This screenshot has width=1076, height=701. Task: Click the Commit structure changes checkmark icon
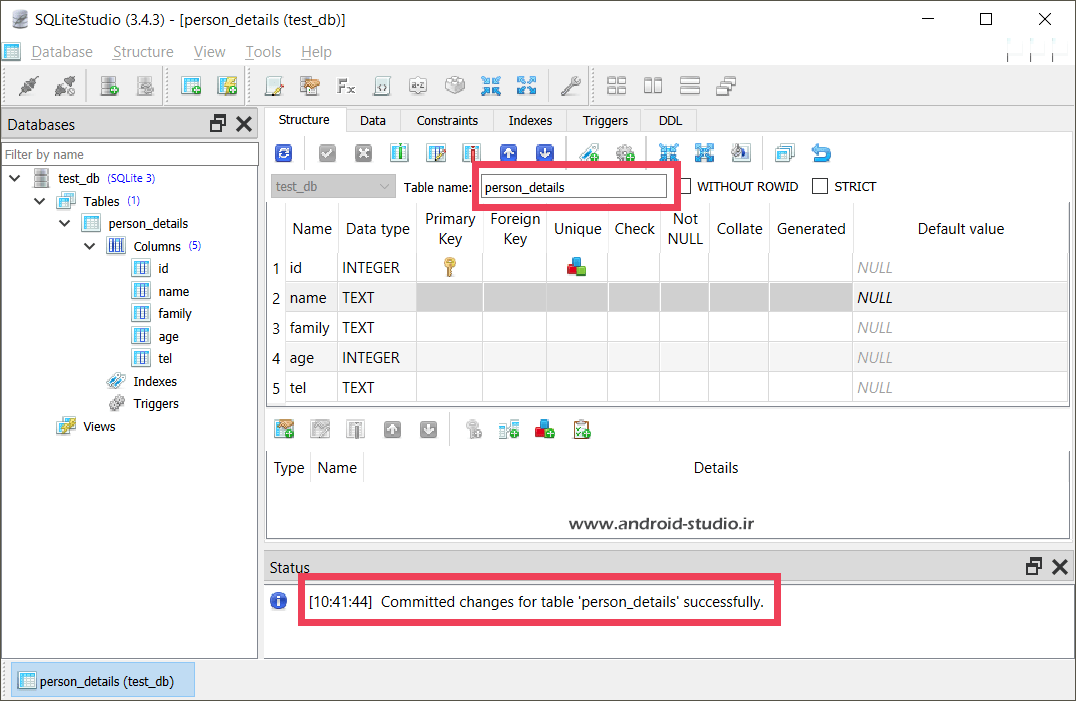(x=327, y=153)
